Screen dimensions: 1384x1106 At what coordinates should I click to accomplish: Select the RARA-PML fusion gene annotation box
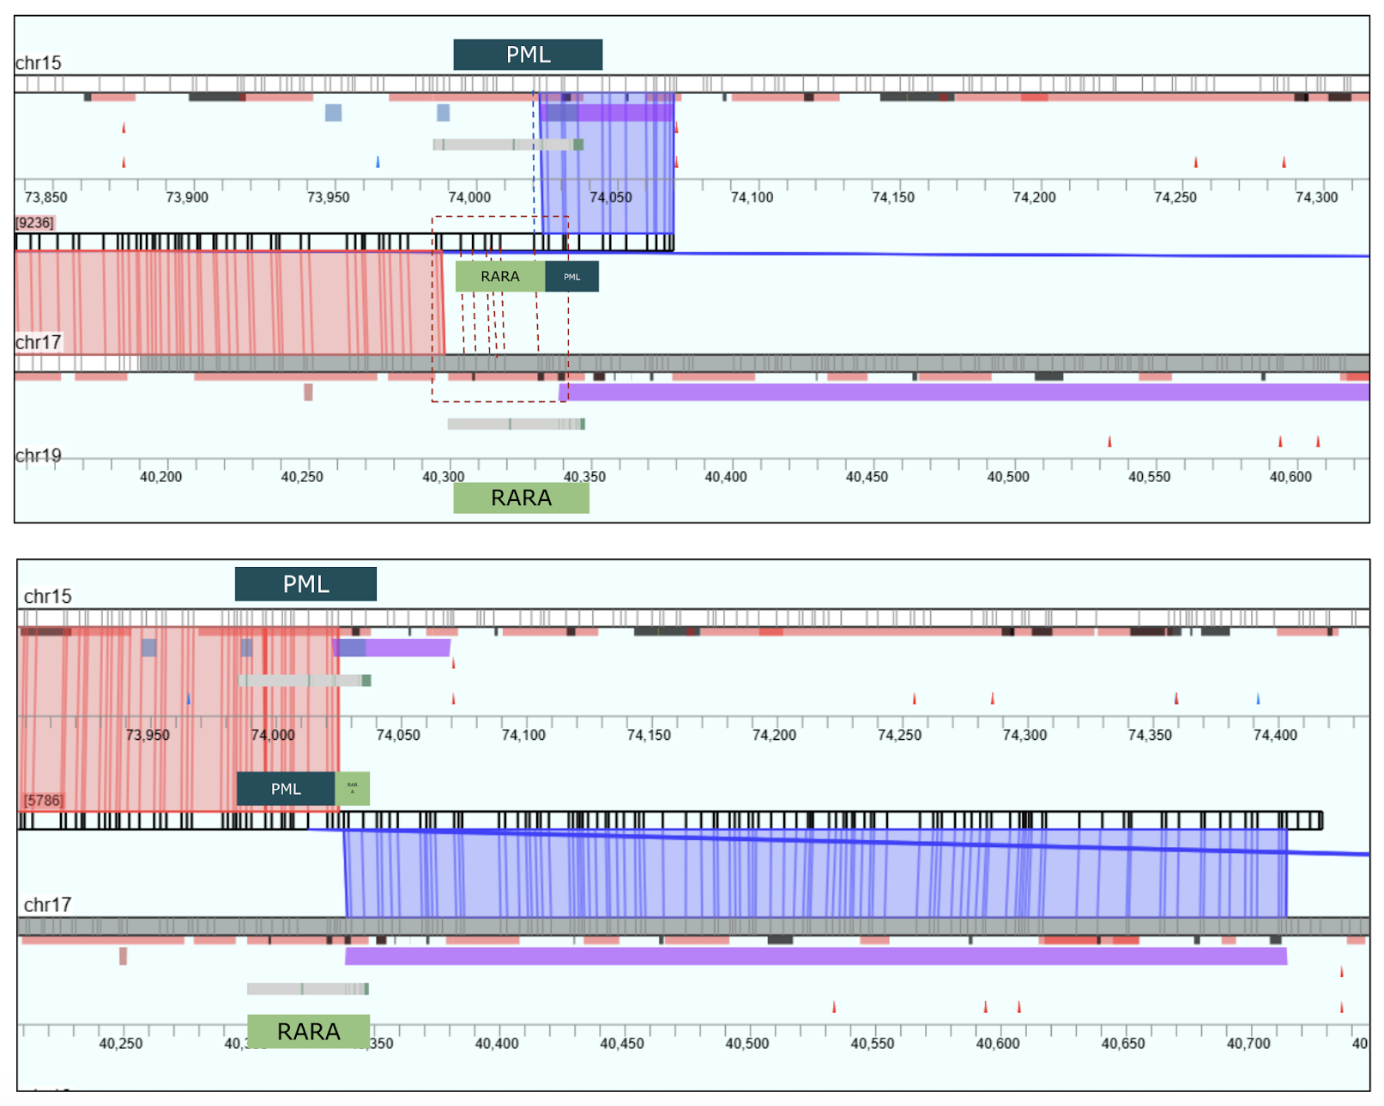(525, 276)
